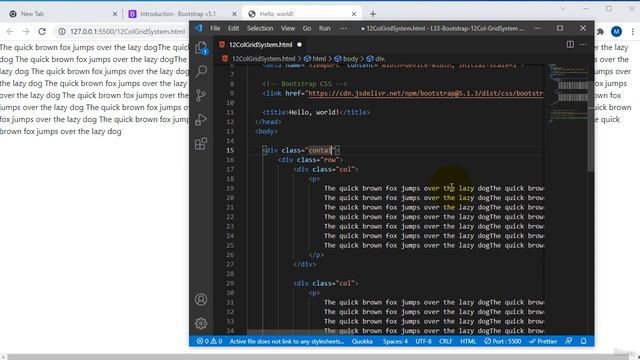The height and width of the screenshot is (360, 640).
Task: Open the Chrome profile avatar M
Action: coord(616,31)
